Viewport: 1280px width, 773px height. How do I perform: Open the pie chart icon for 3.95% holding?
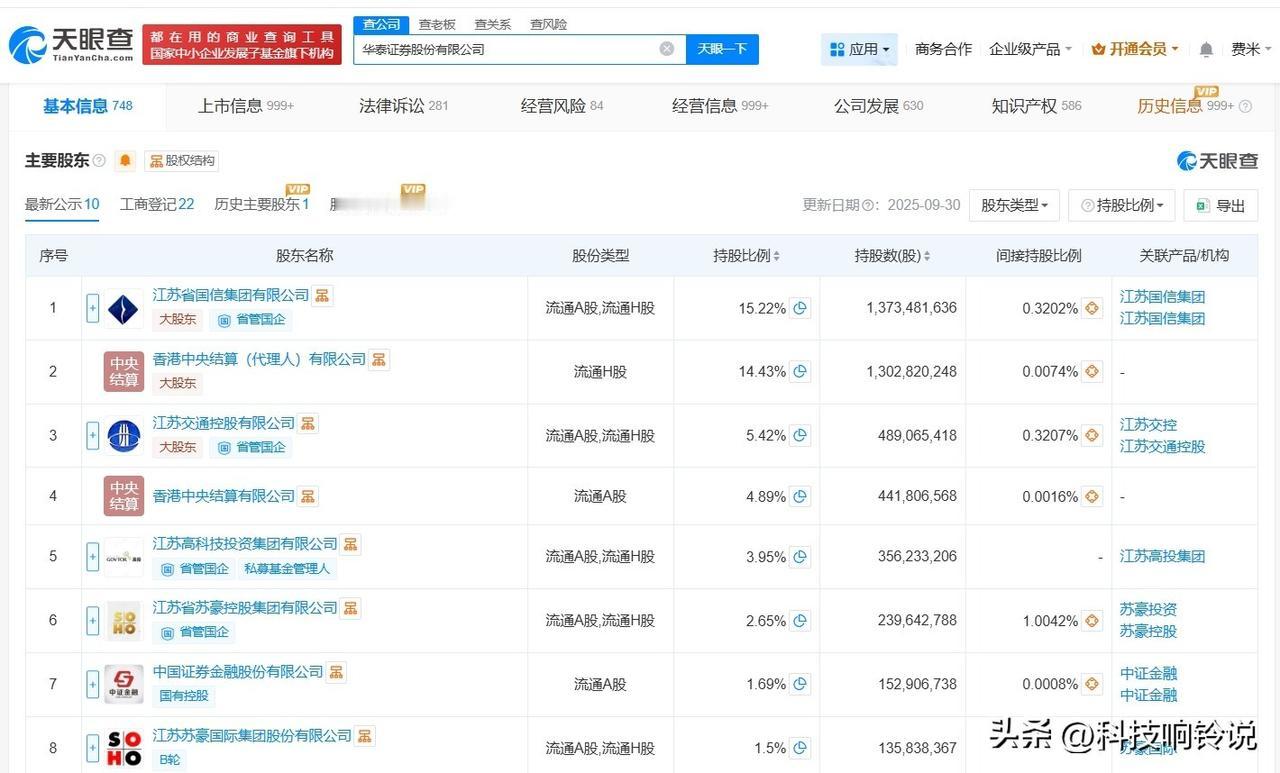(x=800, y=556)
